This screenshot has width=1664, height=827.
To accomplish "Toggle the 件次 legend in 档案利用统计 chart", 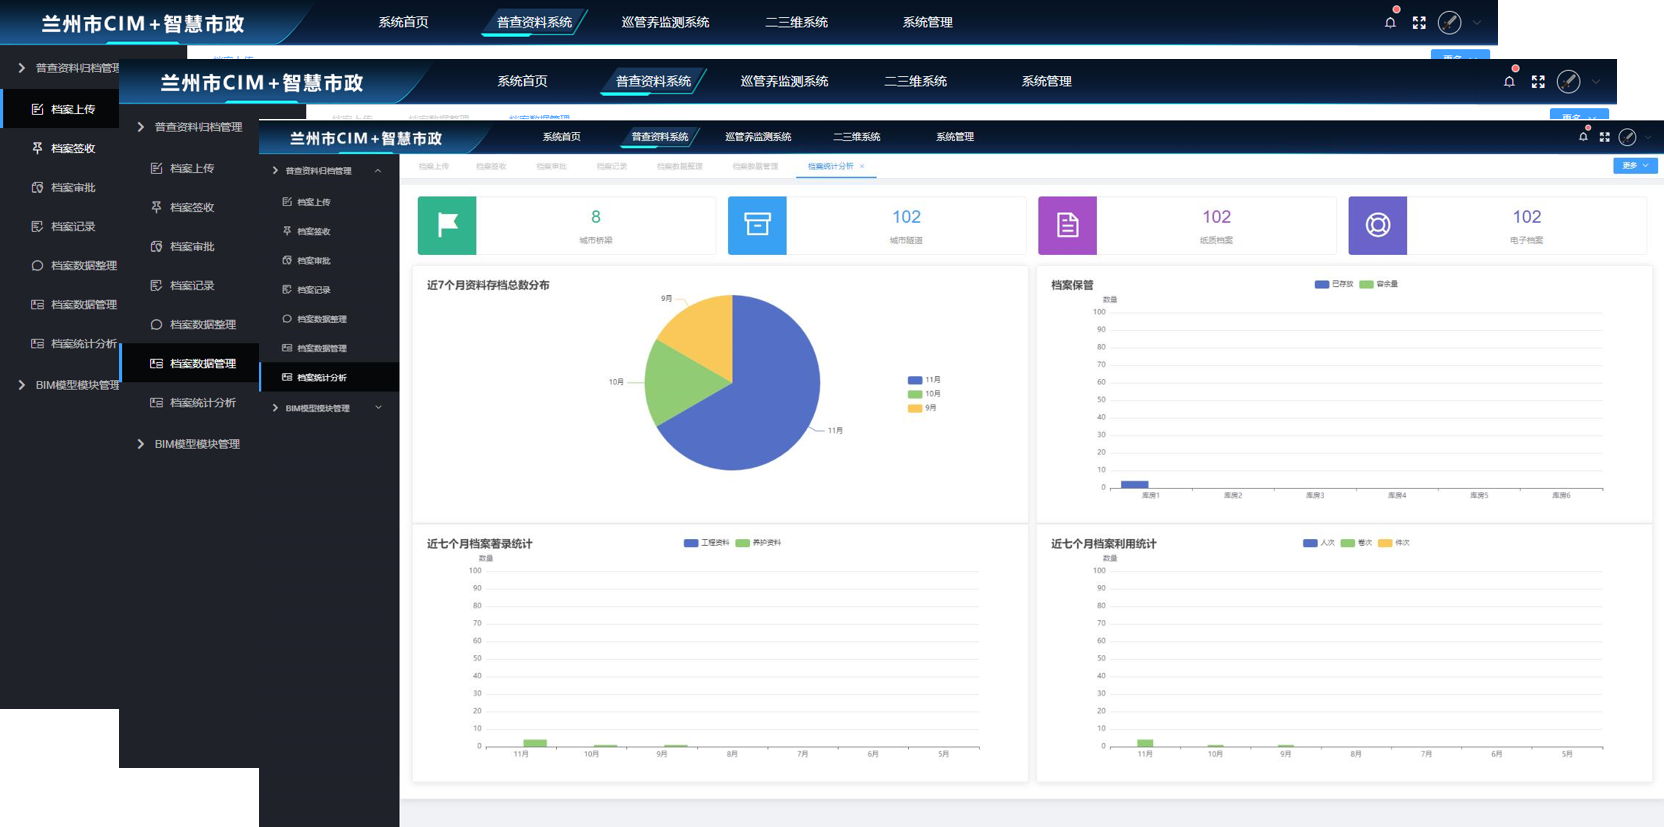I will pyautogui.click(x=1394, y=543).
